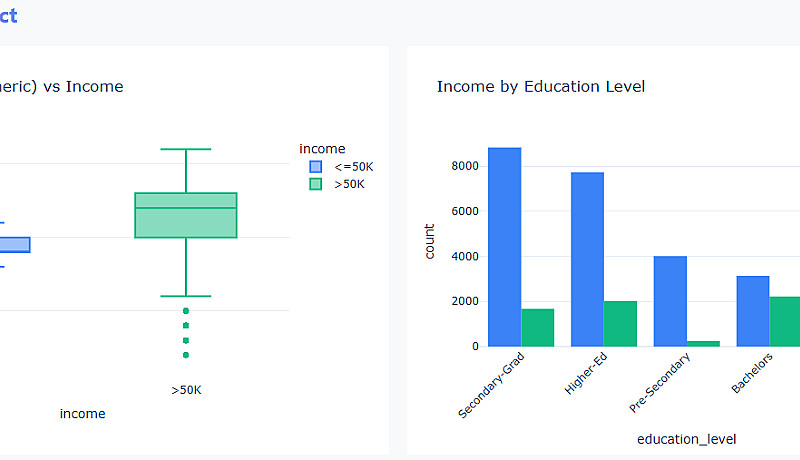The height and width of the screenshot is (460, 800).
Task: Select the lowest outlier dot under >50K box
Action: click(186, 354)
